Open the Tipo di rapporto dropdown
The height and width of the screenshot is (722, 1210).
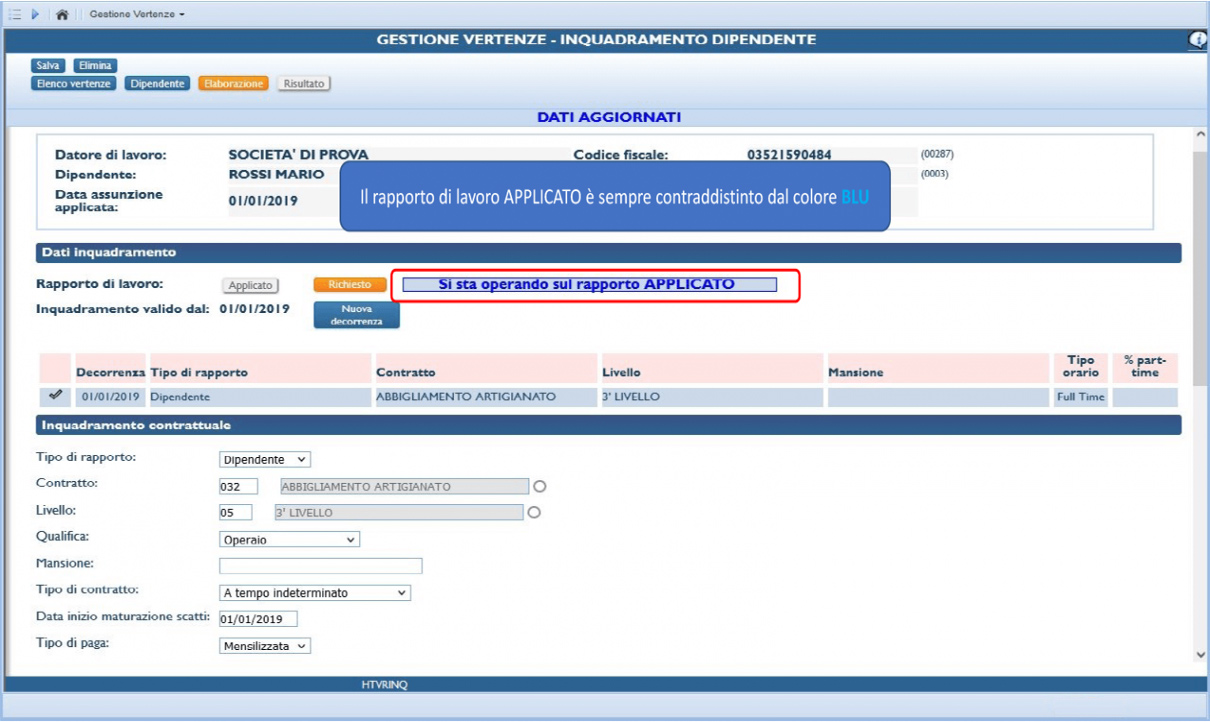pyautogui.click(x=265, y=460)
